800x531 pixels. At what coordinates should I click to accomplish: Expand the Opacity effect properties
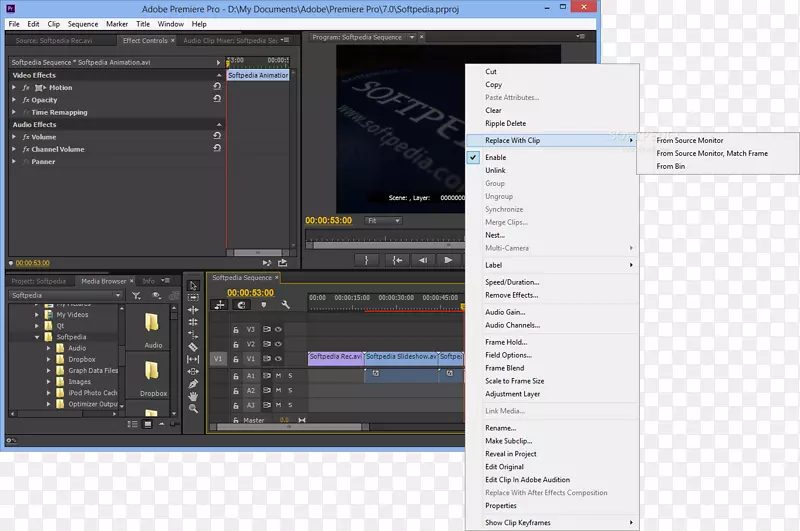point(14,99)
